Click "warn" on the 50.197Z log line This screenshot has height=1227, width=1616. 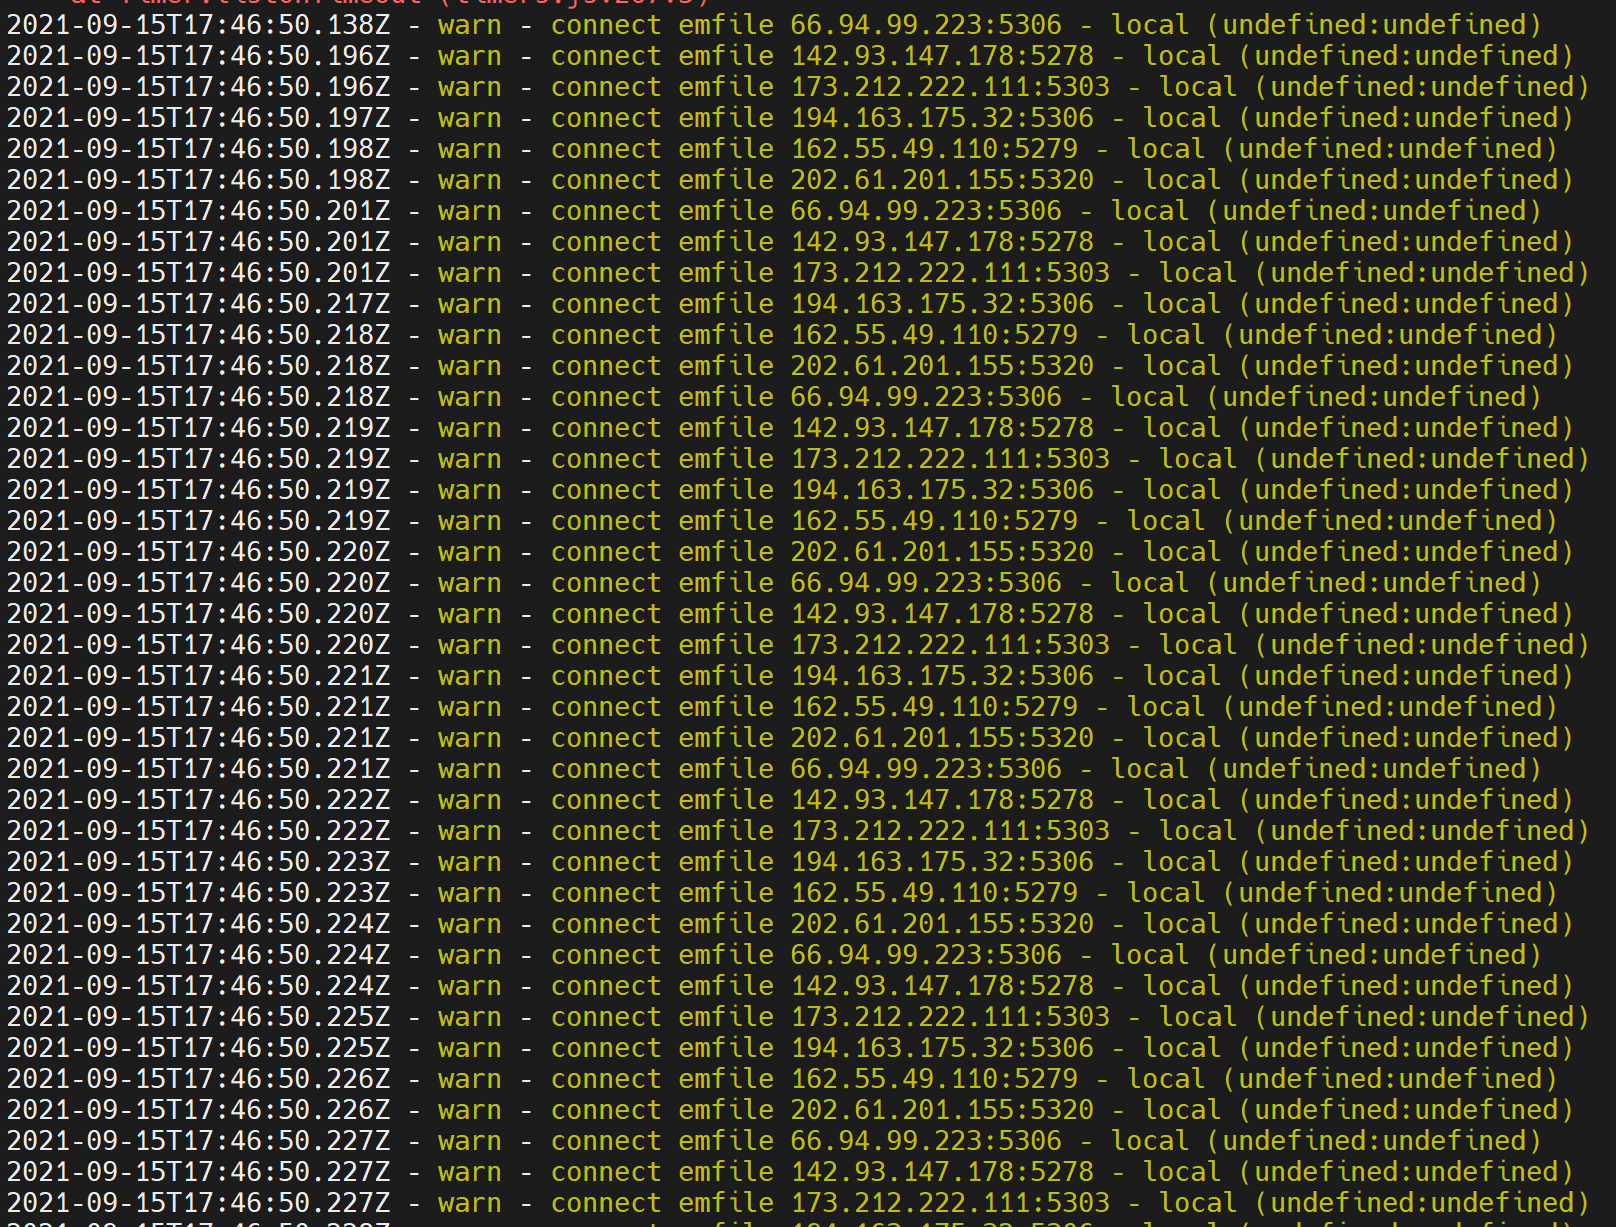[470, 118]
